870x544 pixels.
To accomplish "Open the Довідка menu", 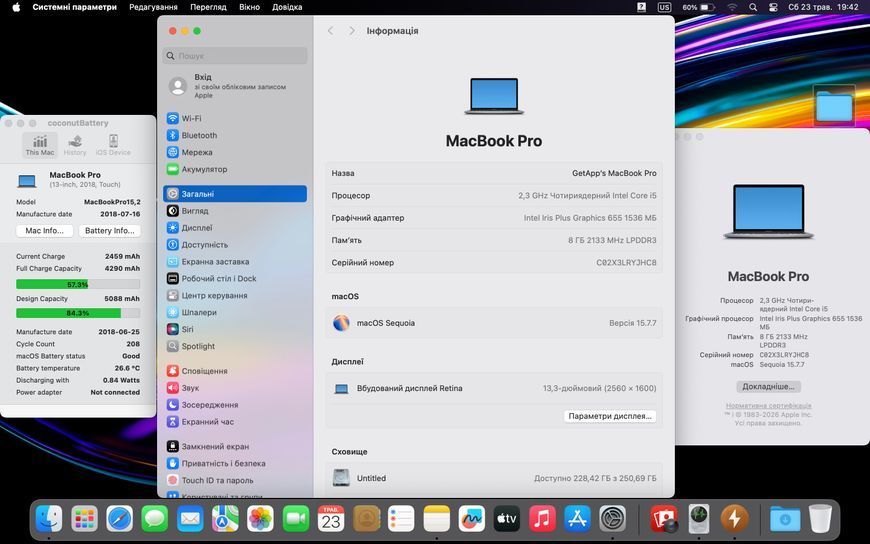I will click(287, 7).
